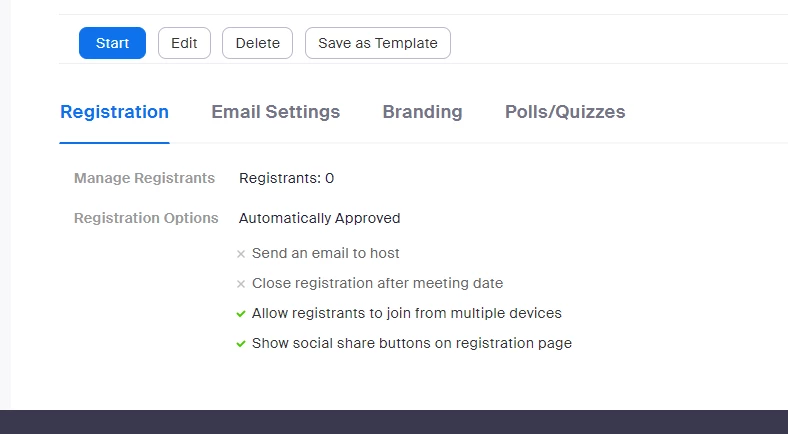Open the Email Settings tab
Image resolution: width=788 pixels, height=434 pixels.
coord(275,112)
